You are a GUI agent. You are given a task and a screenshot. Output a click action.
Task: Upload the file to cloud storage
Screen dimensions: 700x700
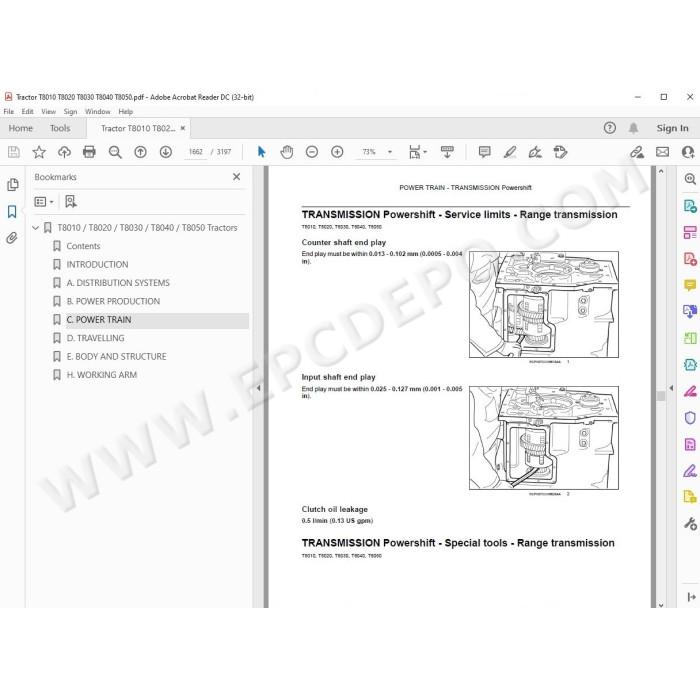coord(64,152)
